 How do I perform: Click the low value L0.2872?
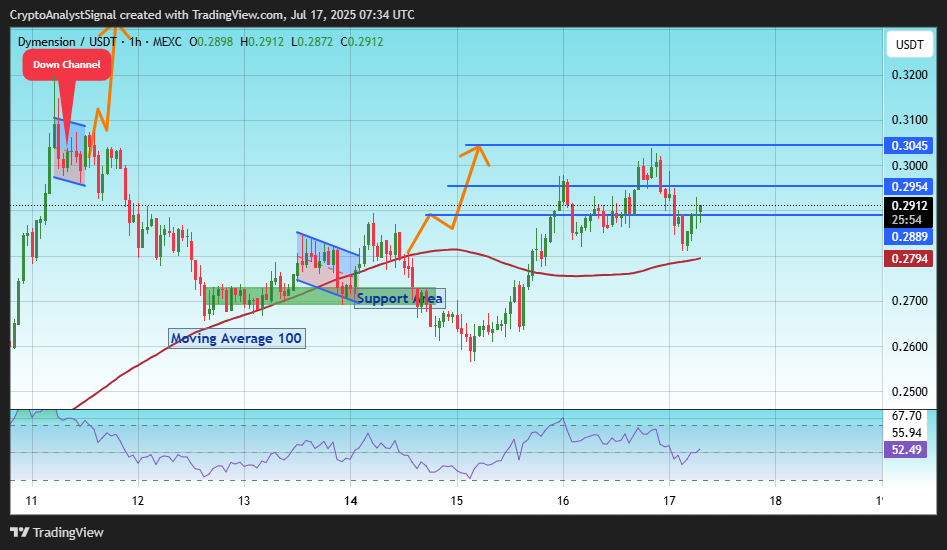click(312, 42)
